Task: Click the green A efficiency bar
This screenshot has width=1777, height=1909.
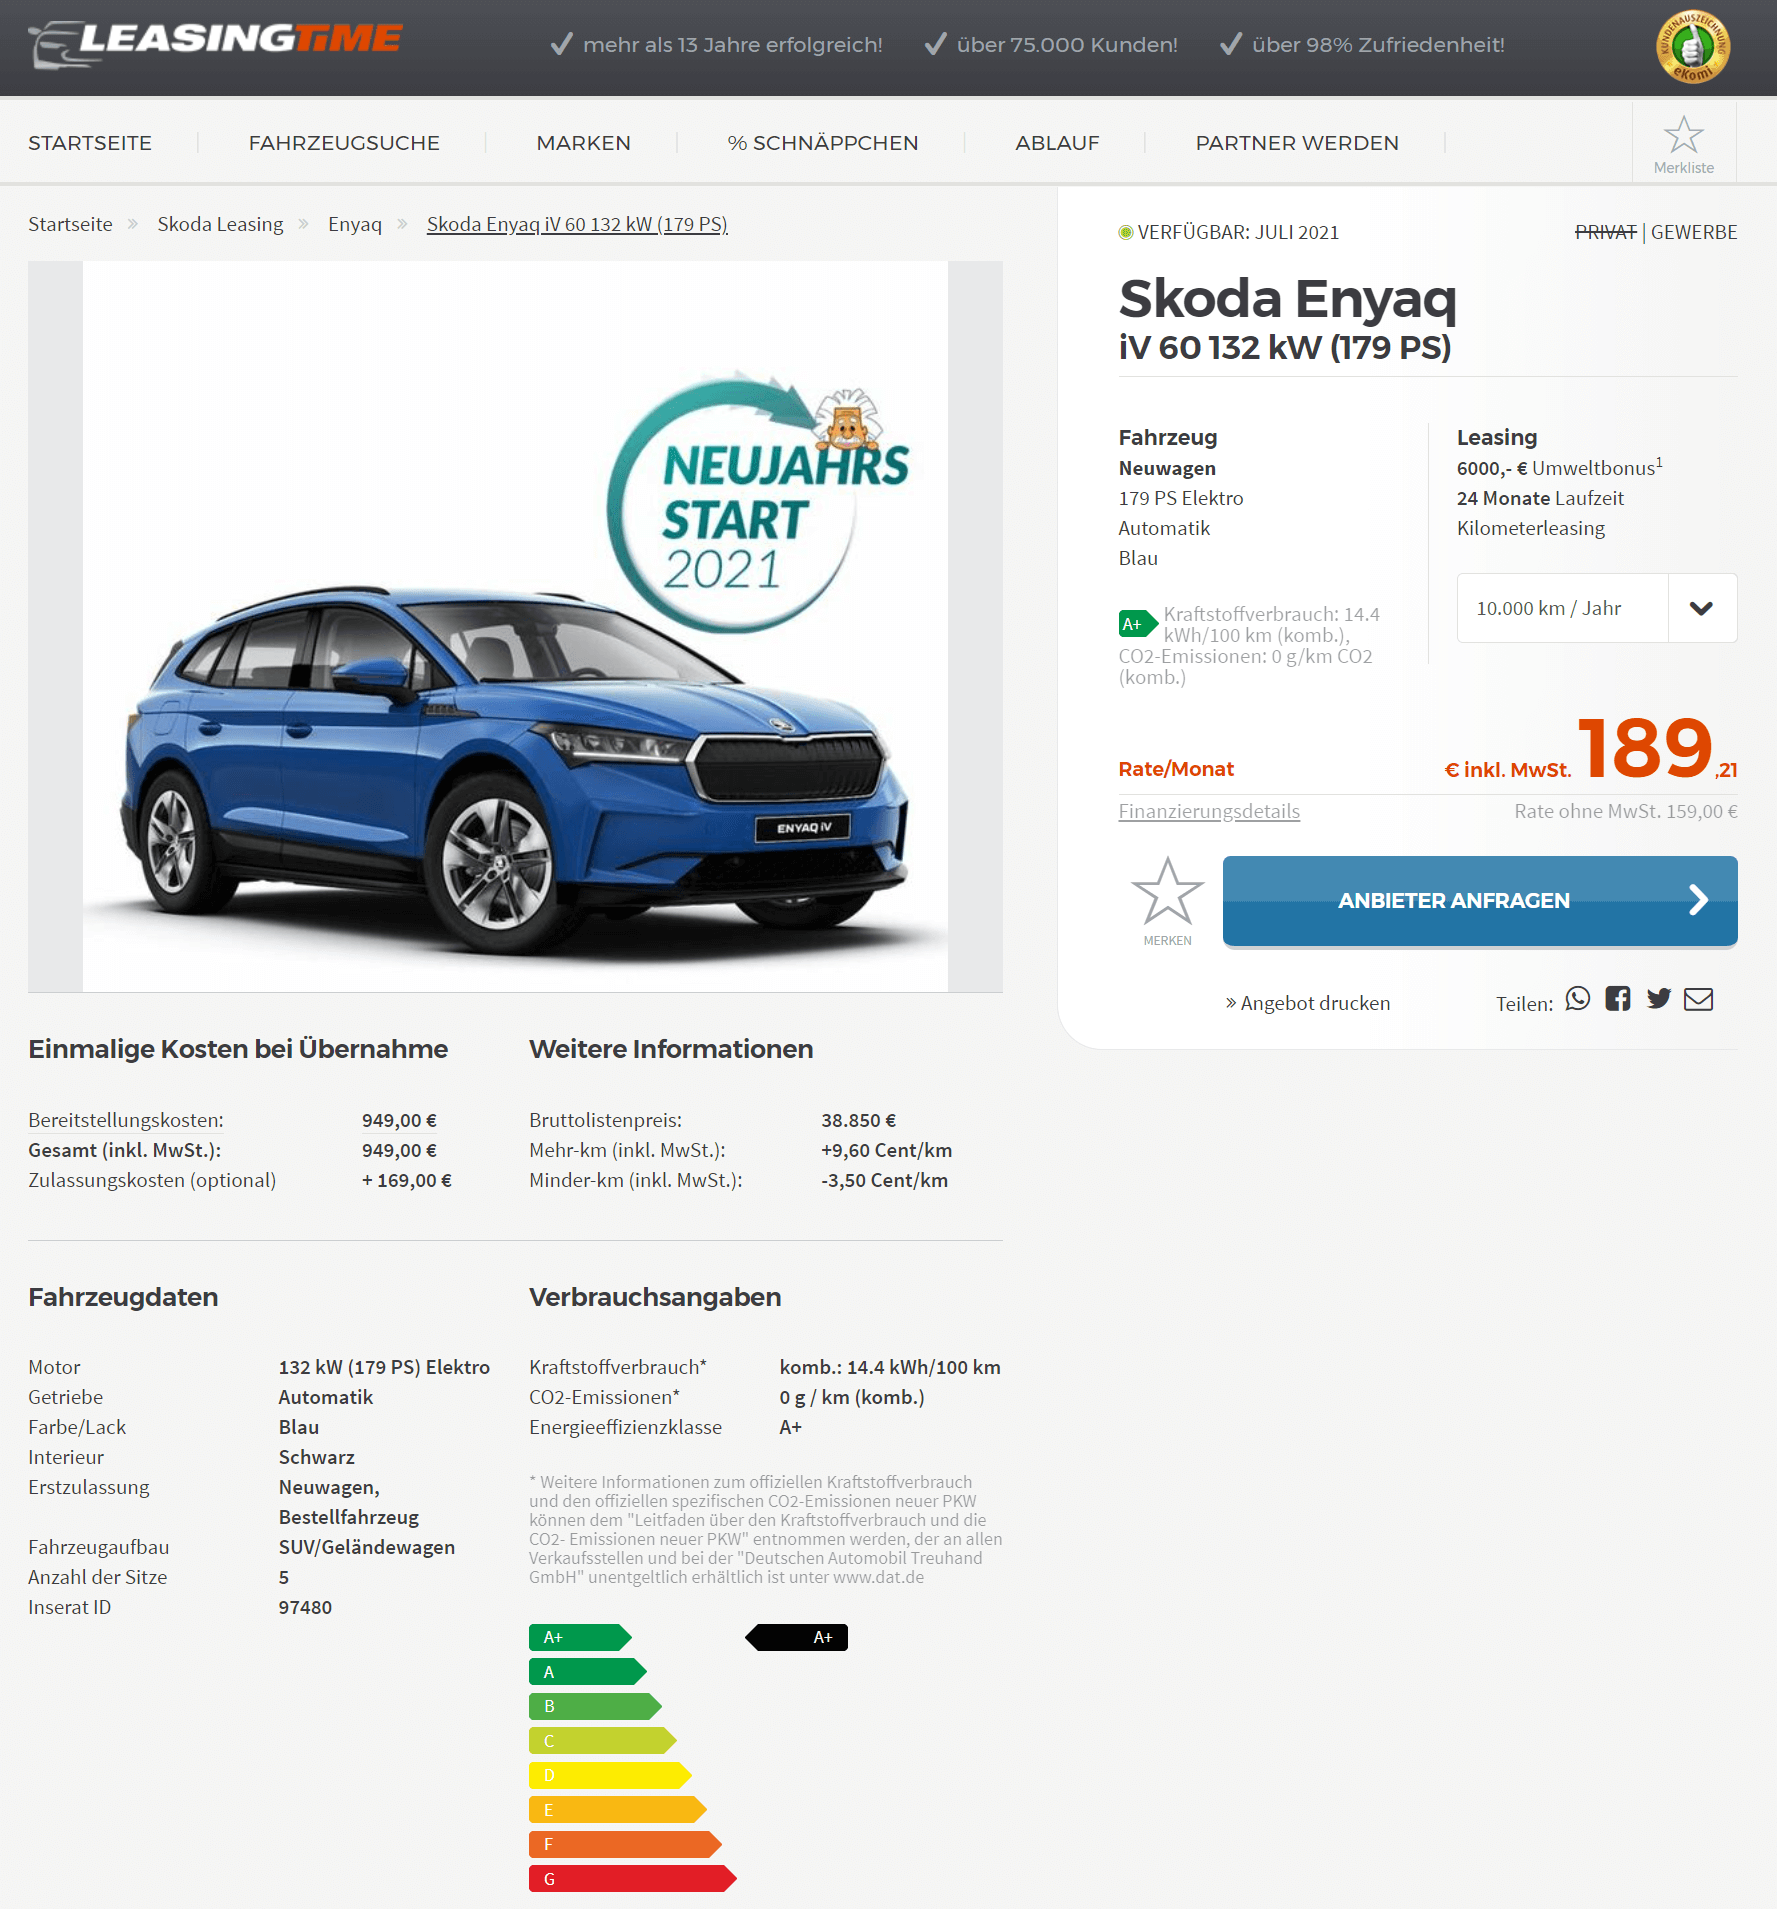Action: tap(588, 1672)
